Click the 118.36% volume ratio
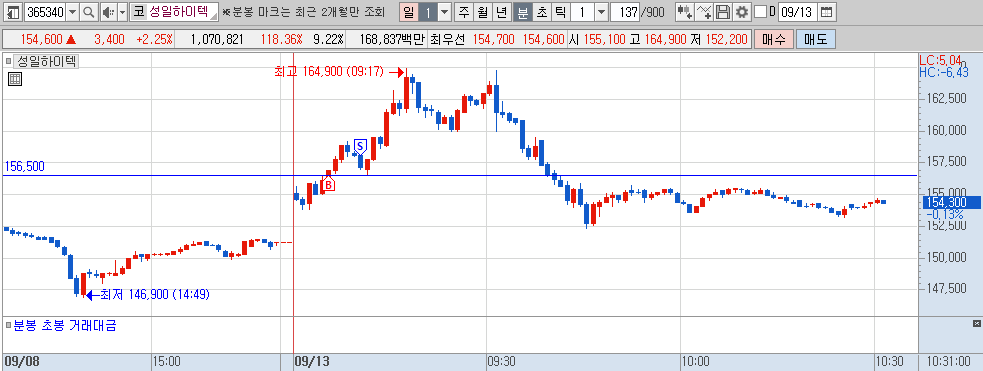 pos(281,39)
